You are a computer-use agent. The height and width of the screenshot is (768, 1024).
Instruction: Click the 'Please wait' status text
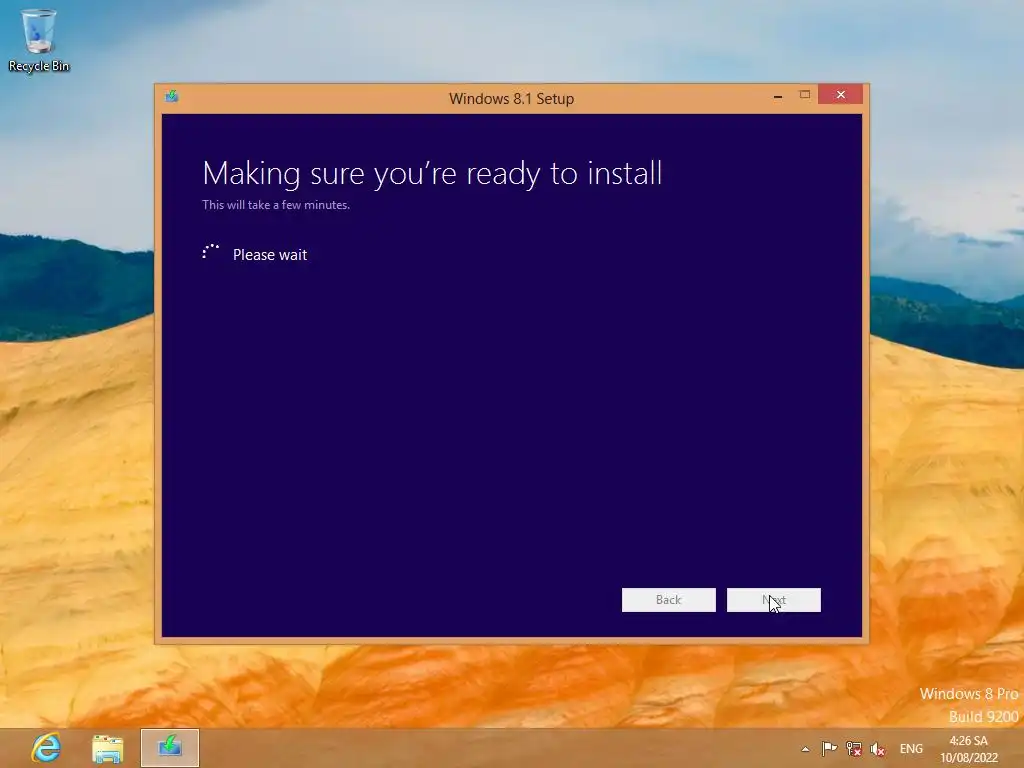coord(270,255)
